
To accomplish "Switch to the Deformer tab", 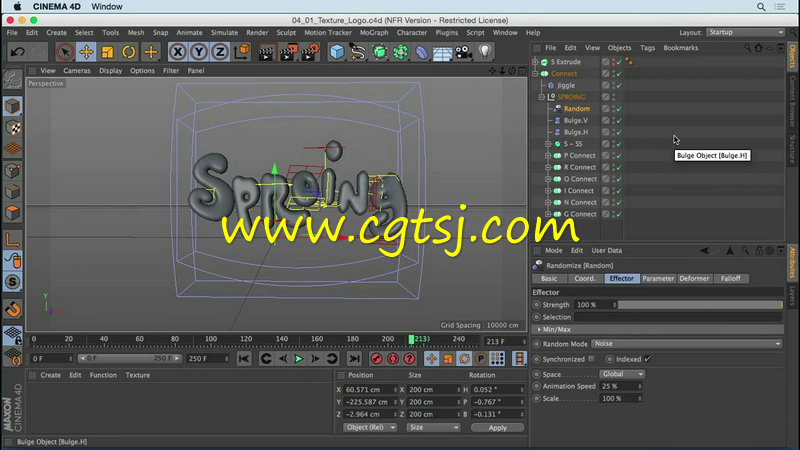I will click(x=694, y=279).
